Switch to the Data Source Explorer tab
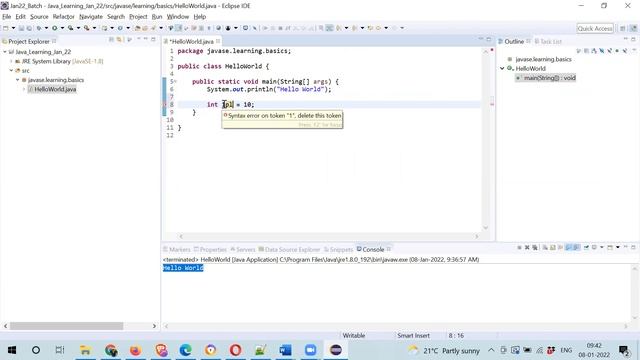Screen dimensions: 640x360 point(289,249)
